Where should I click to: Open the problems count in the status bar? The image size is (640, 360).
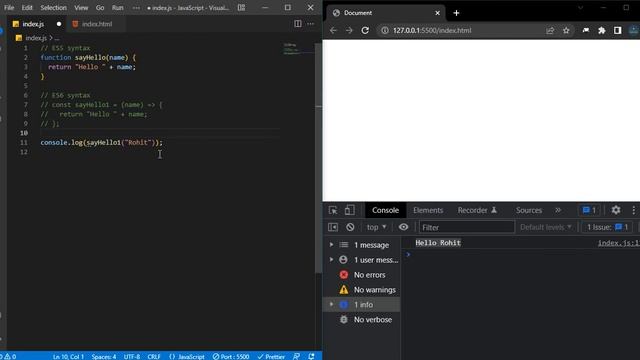[x=9, y=356]
